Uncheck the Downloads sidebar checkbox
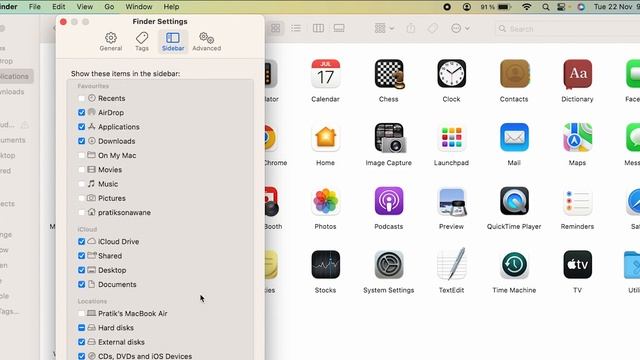 pyautogui.click(x=81, y=141)
